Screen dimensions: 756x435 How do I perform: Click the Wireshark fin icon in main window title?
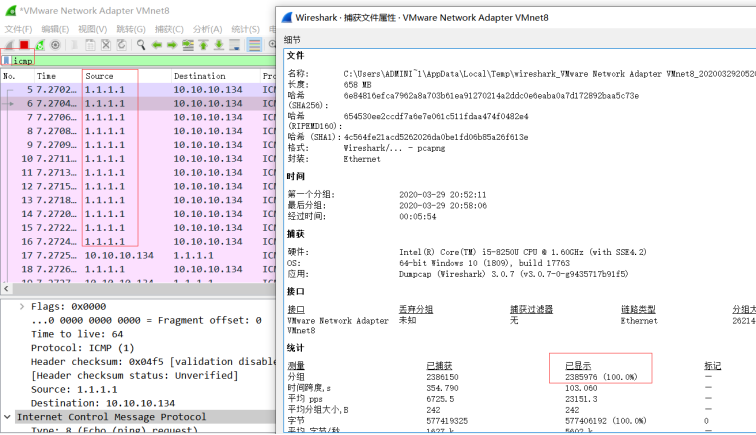pyautogui.click(x=11, y=10)
